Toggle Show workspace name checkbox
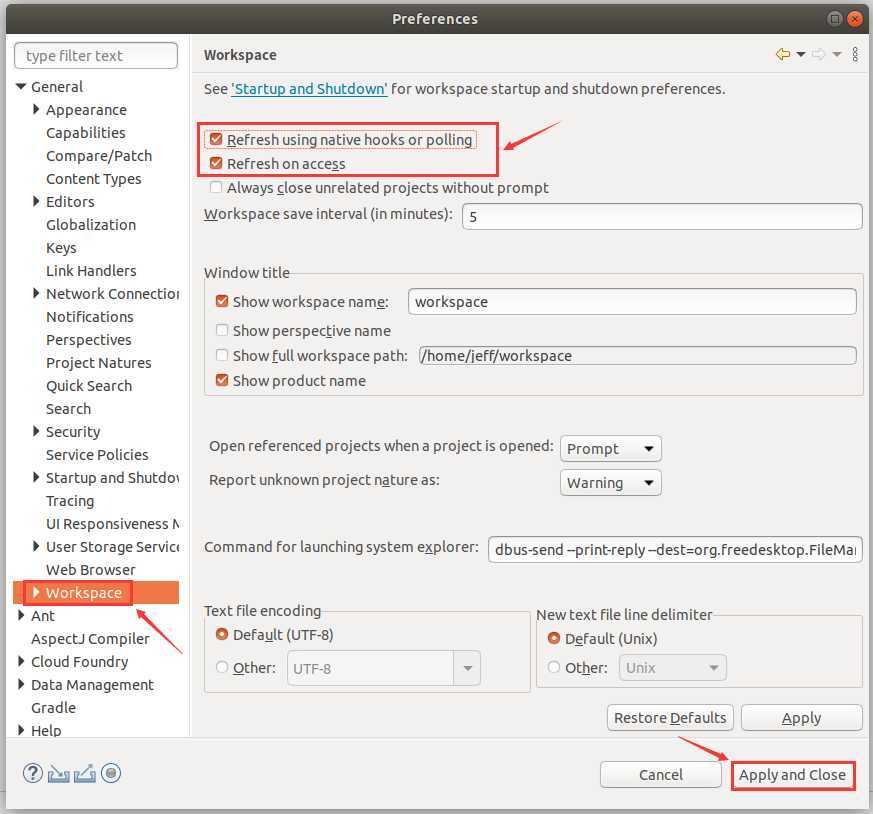 222,301
